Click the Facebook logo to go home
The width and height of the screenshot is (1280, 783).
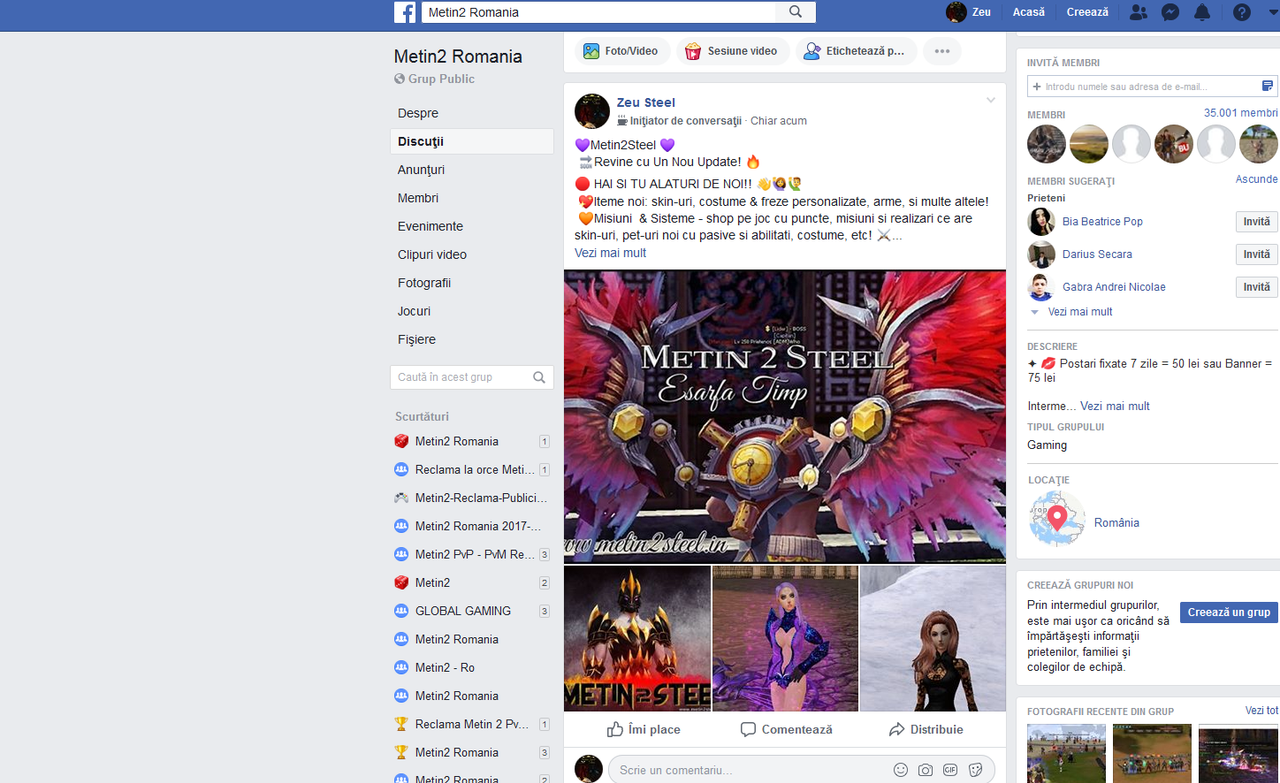coord(406,12)
